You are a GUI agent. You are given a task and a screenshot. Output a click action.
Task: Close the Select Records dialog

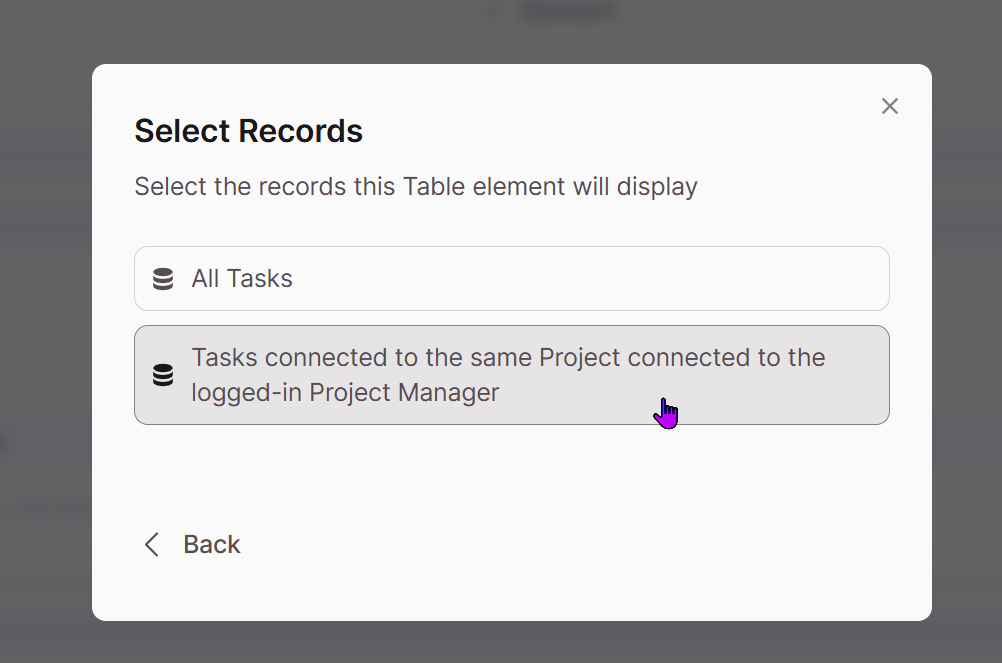tap(890, 106)
